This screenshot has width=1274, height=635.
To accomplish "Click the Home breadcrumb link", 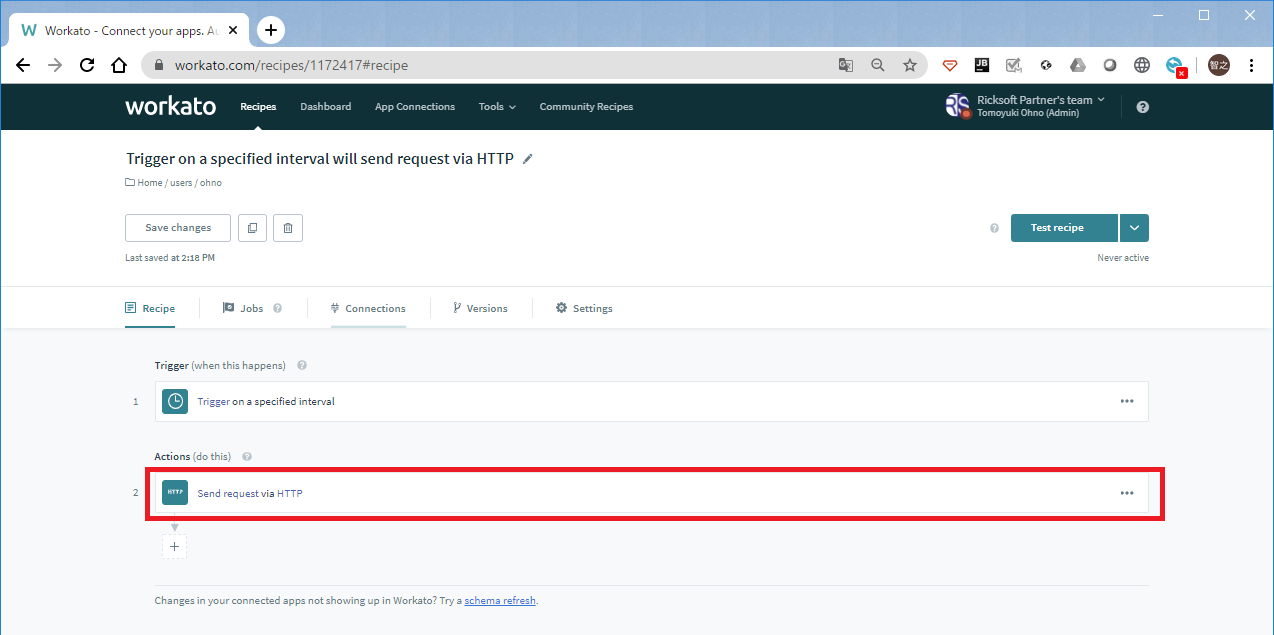I will (x=150, y=183).
